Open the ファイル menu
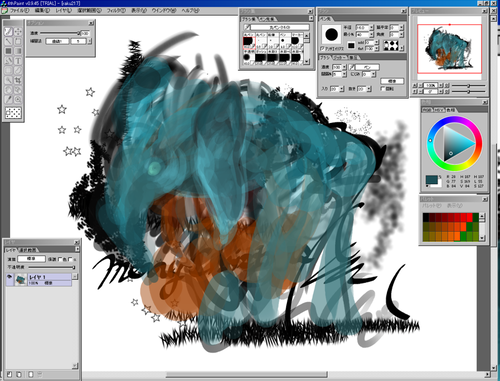 coord(19,11)
